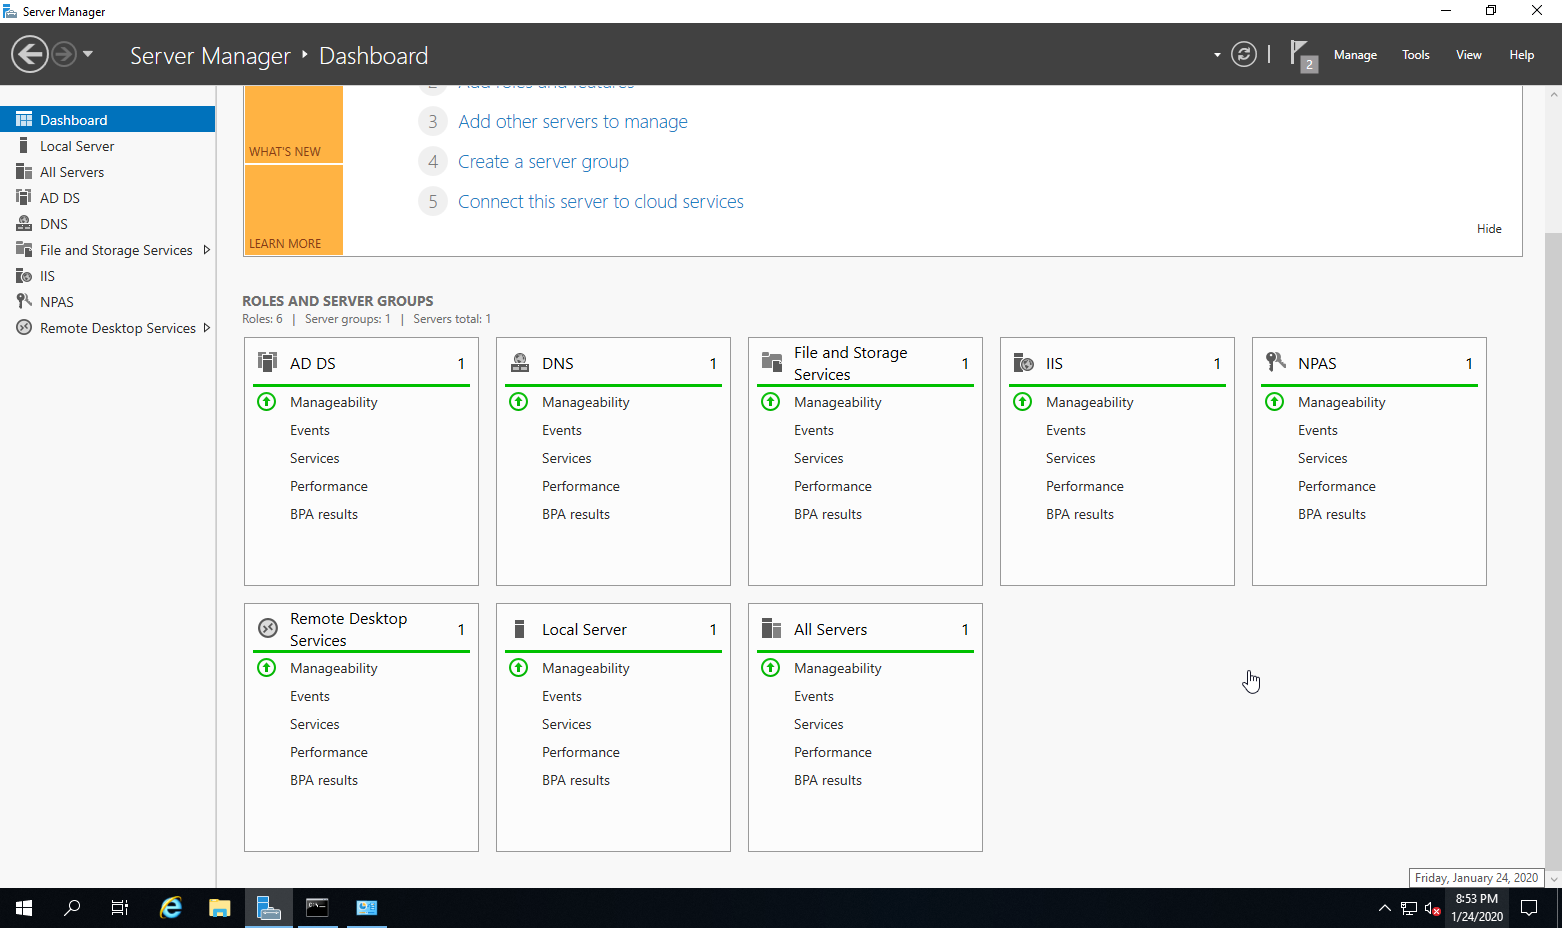Viewport: 1562px width, 928px height.
Task: Click the Remote Desktop Services tile icon
Action: [x=267, y=628]
